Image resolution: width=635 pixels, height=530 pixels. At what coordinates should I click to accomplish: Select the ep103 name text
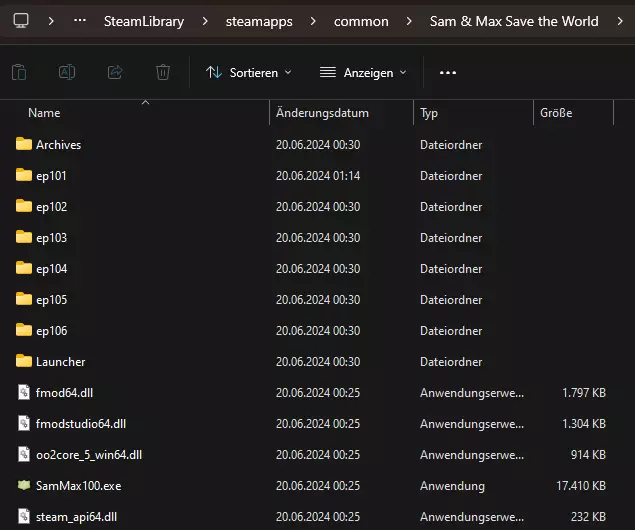pyautogui.click(x=51, y=238)
